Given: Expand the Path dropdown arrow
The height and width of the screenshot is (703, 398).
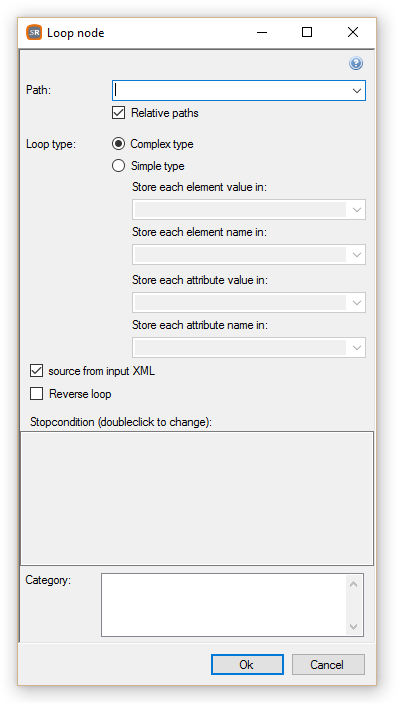Looking at the screenshot, I should point(357,91).
